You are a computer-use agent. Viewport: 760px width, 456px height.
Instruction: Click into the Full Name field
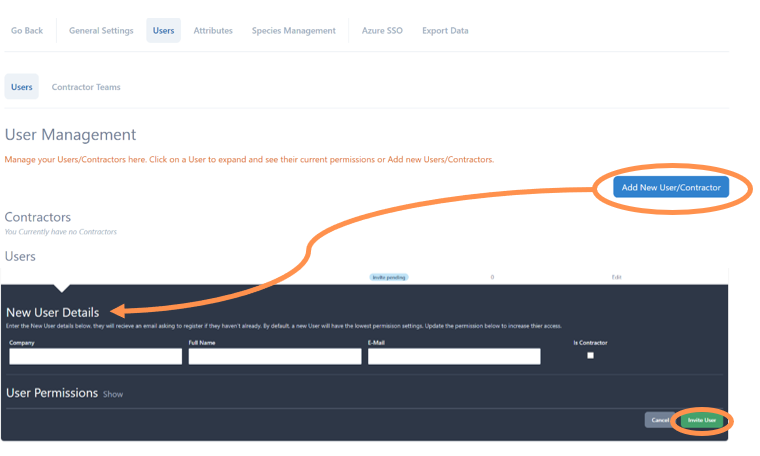click(275, 356)
